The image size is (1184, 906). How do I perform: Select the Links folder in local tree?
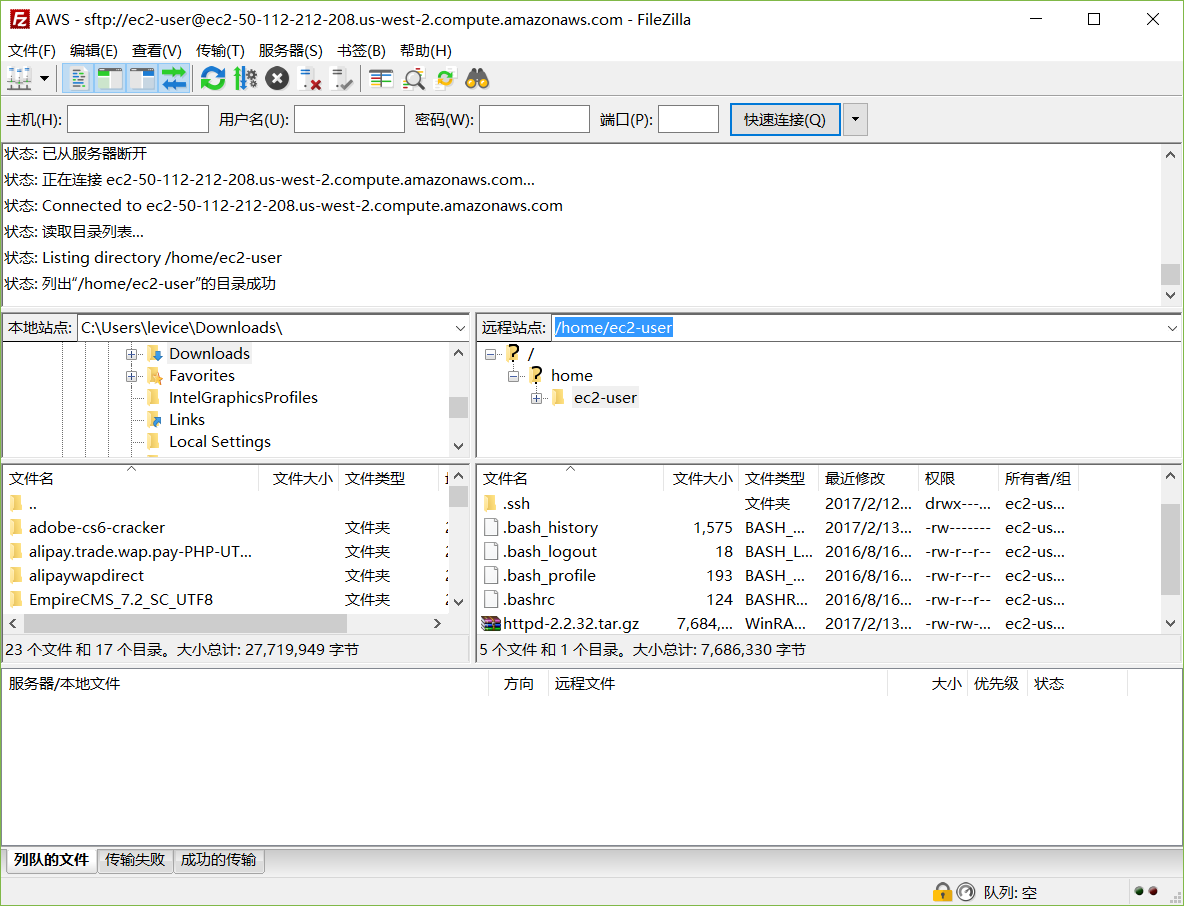pos(187,420)
